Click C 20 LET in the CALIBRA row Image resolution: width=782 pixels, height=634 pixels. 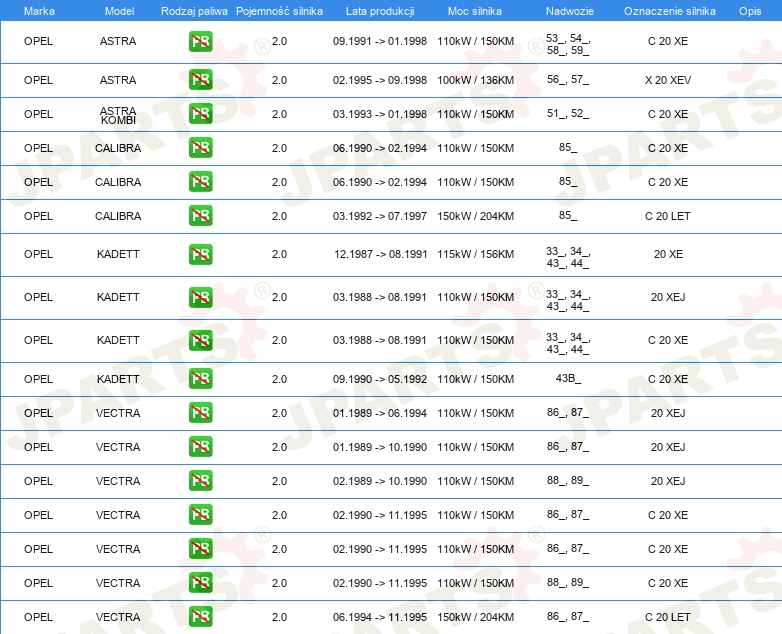pyautogui.click(x=668, y=216)
